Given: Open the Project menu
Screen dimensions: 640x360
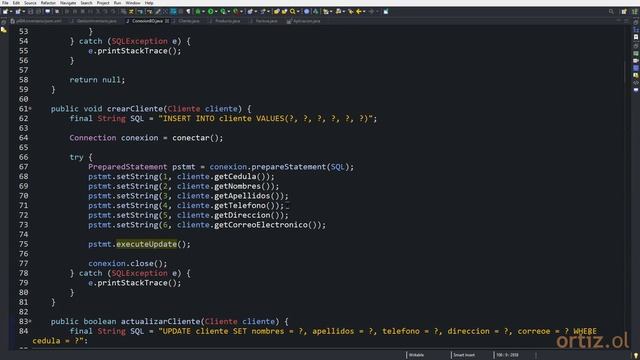Looking at the screenshot, I should pyautogui.click(x=103, y=3).
